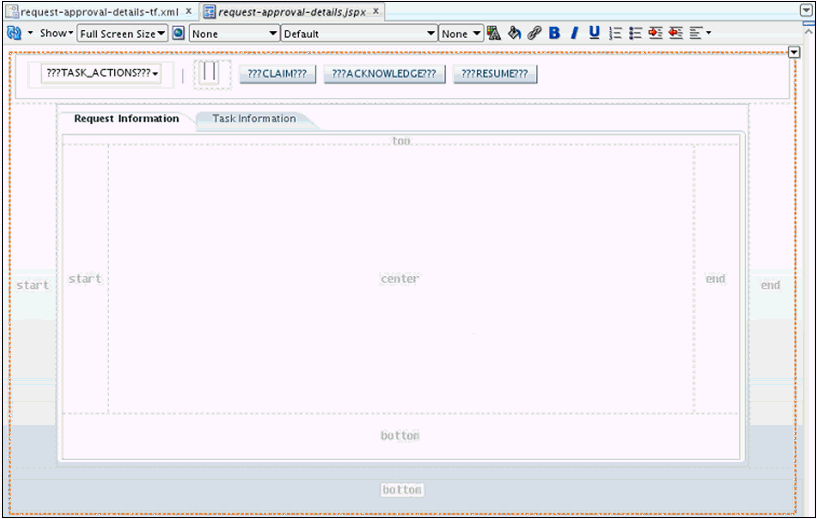Open the design canvas corner dropdown arrow
This screenshot has height=519, width=817.
(794, 53)
